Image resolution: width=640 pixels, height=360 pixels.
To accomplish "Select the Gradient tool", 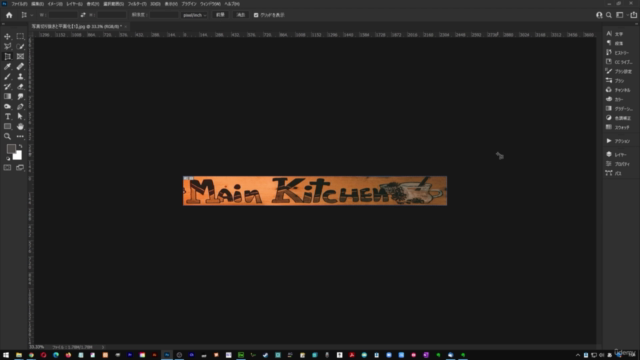I will point(7,96).
